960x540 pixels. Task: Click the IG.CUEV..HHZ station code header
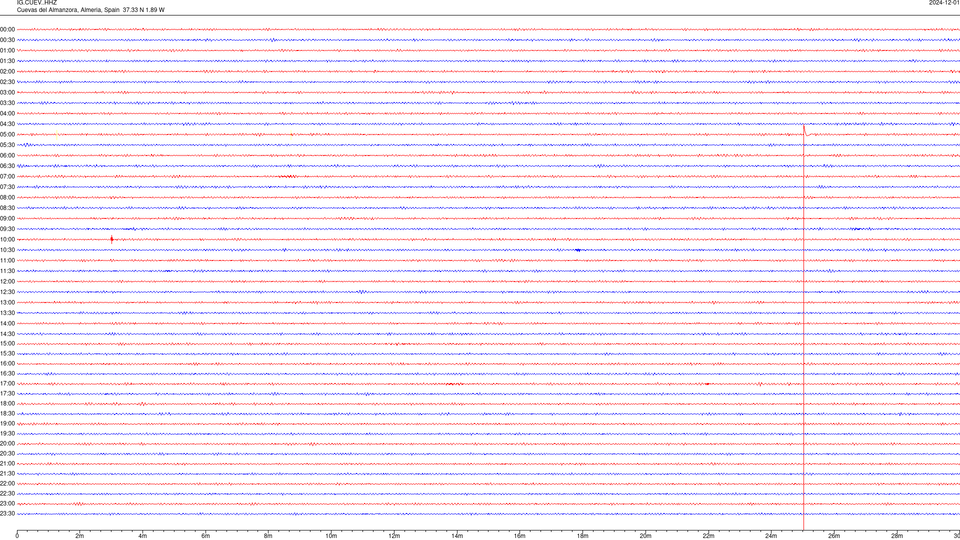coord(37,3)
